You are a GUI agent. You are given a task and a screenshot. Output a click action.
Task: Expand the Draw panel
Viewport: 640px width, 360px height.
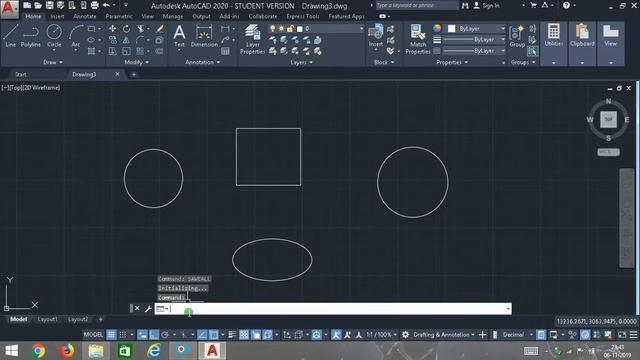53,62
